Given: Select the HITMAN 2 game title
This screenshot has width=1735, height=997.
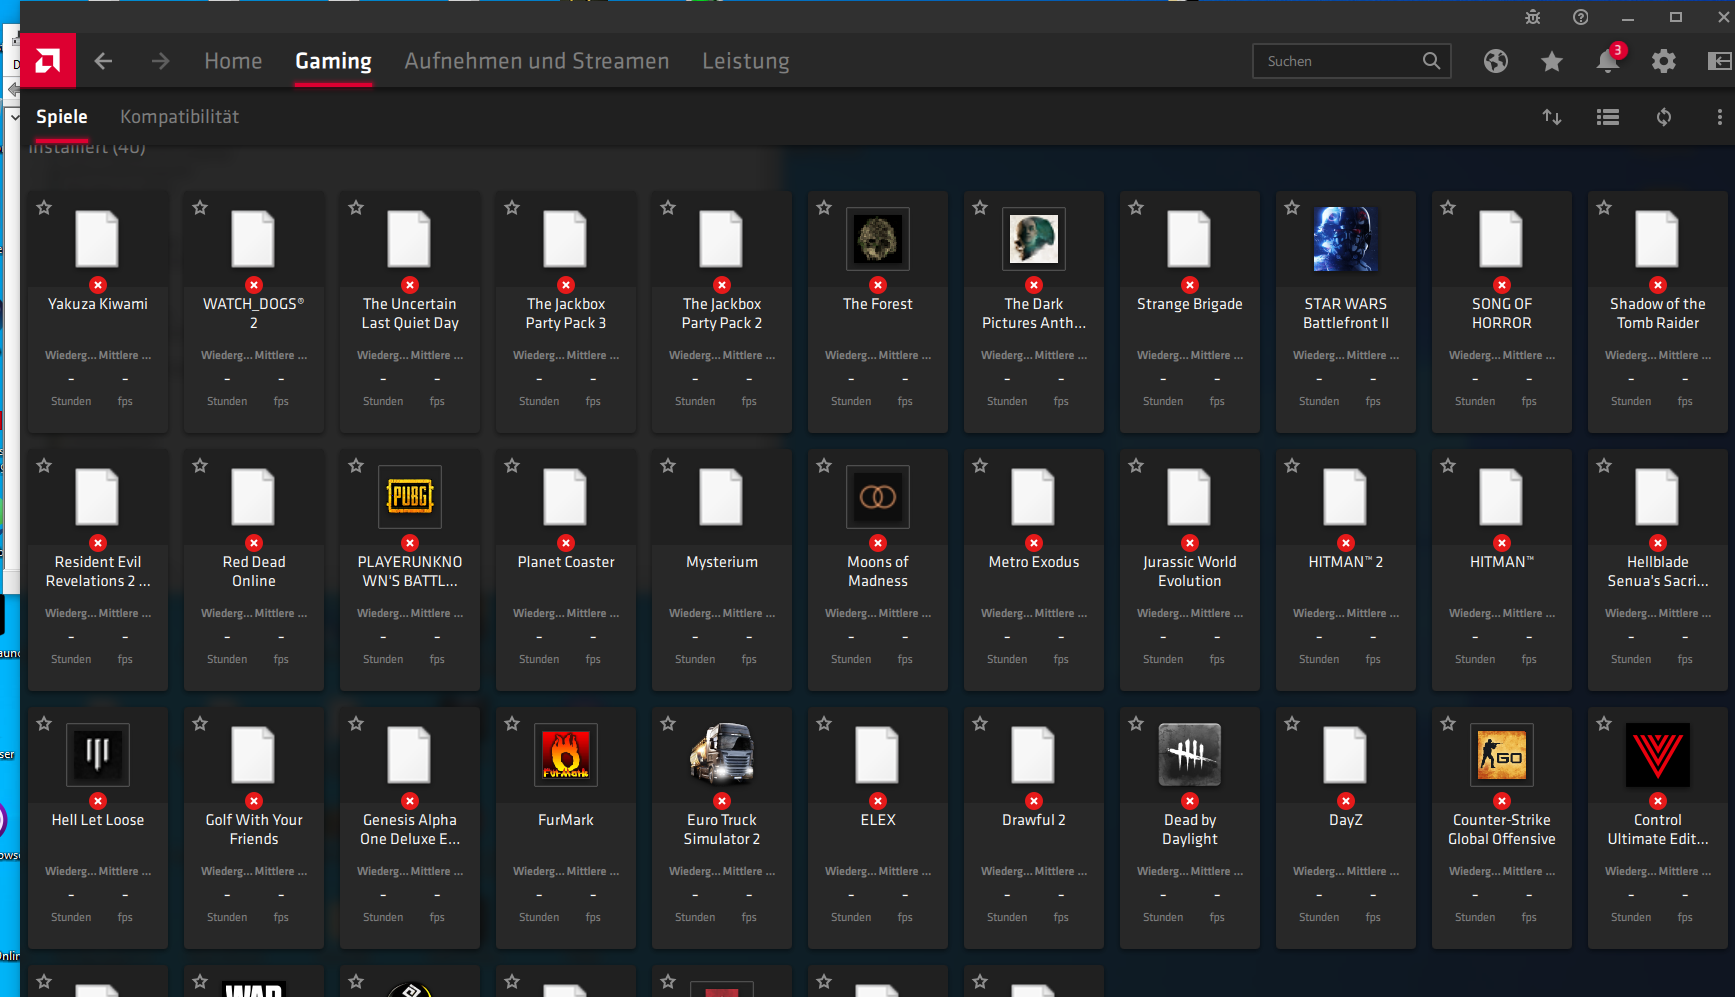Looking at the screenshot, I should (x=1346, y=562).
